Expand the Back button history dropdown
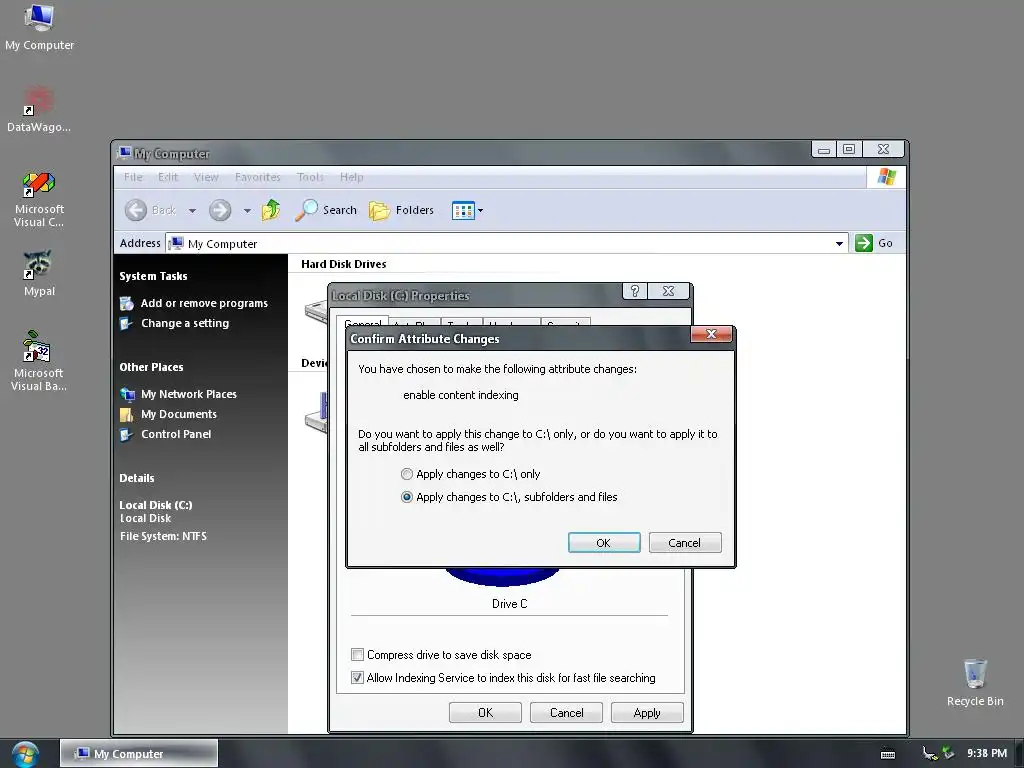1024x768 pixels. (192, 210)
